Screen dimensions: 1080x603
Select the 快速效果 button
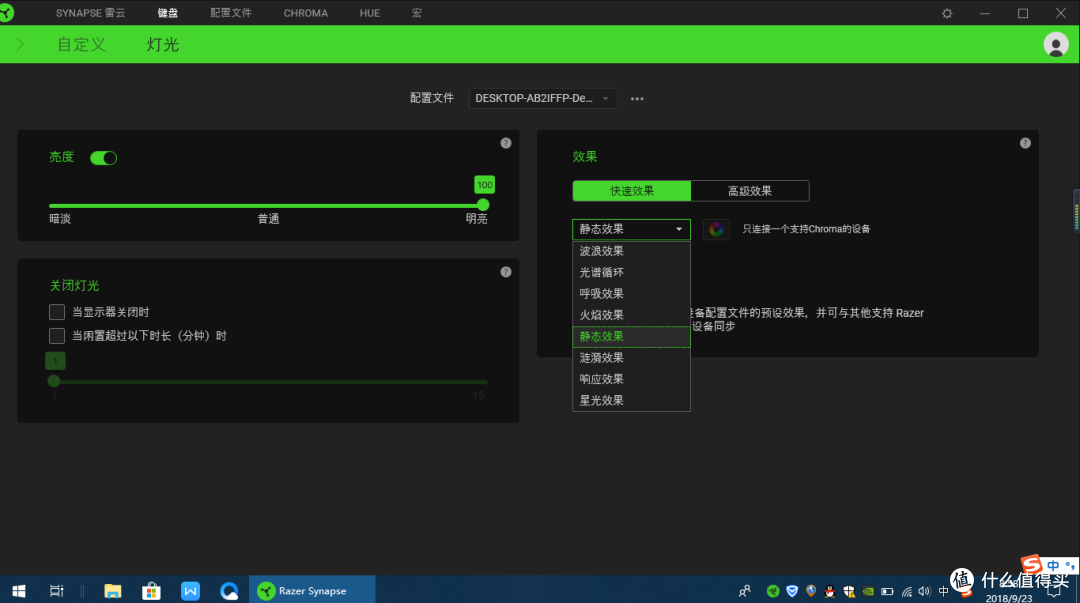(x=632, y=191)
